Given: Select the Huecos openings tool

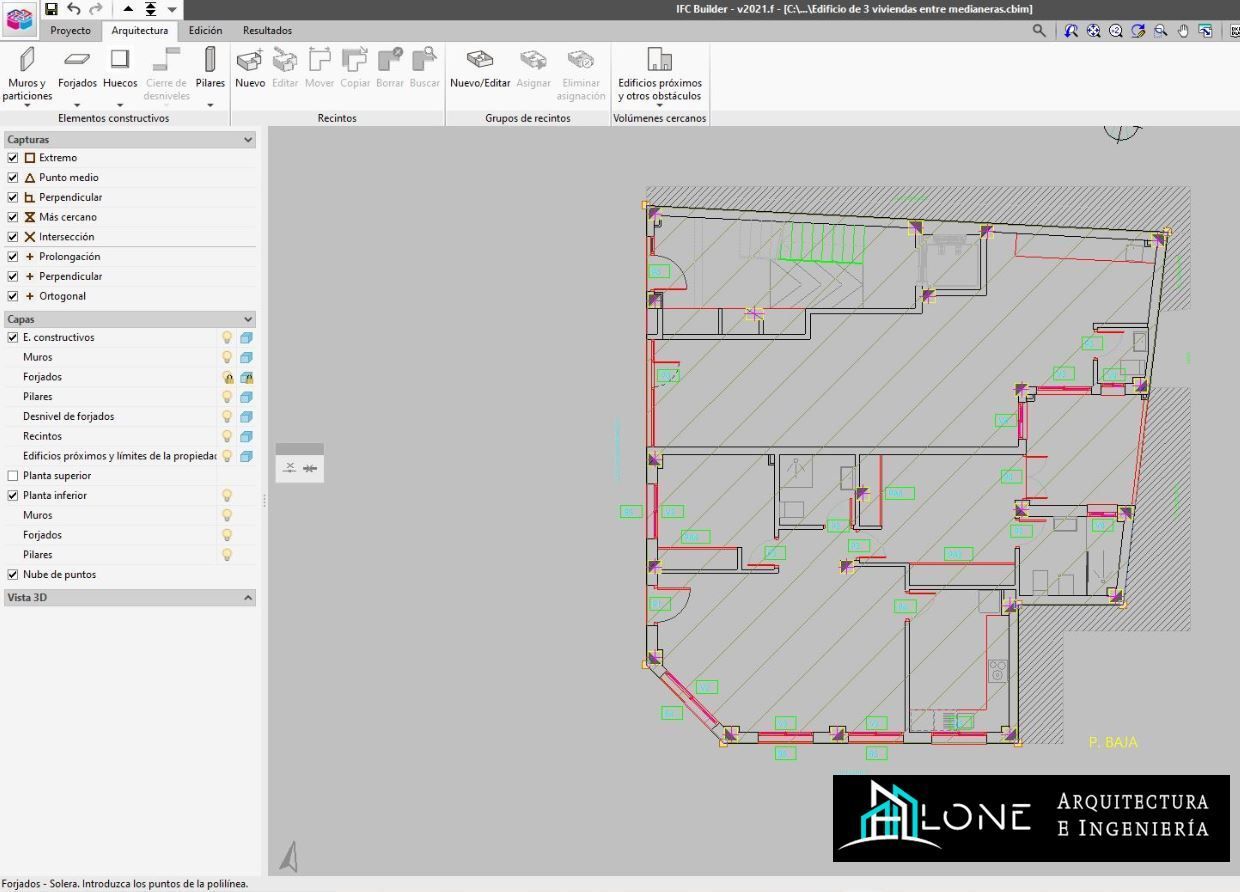Looking at the screenshot, I should (120, 68).
